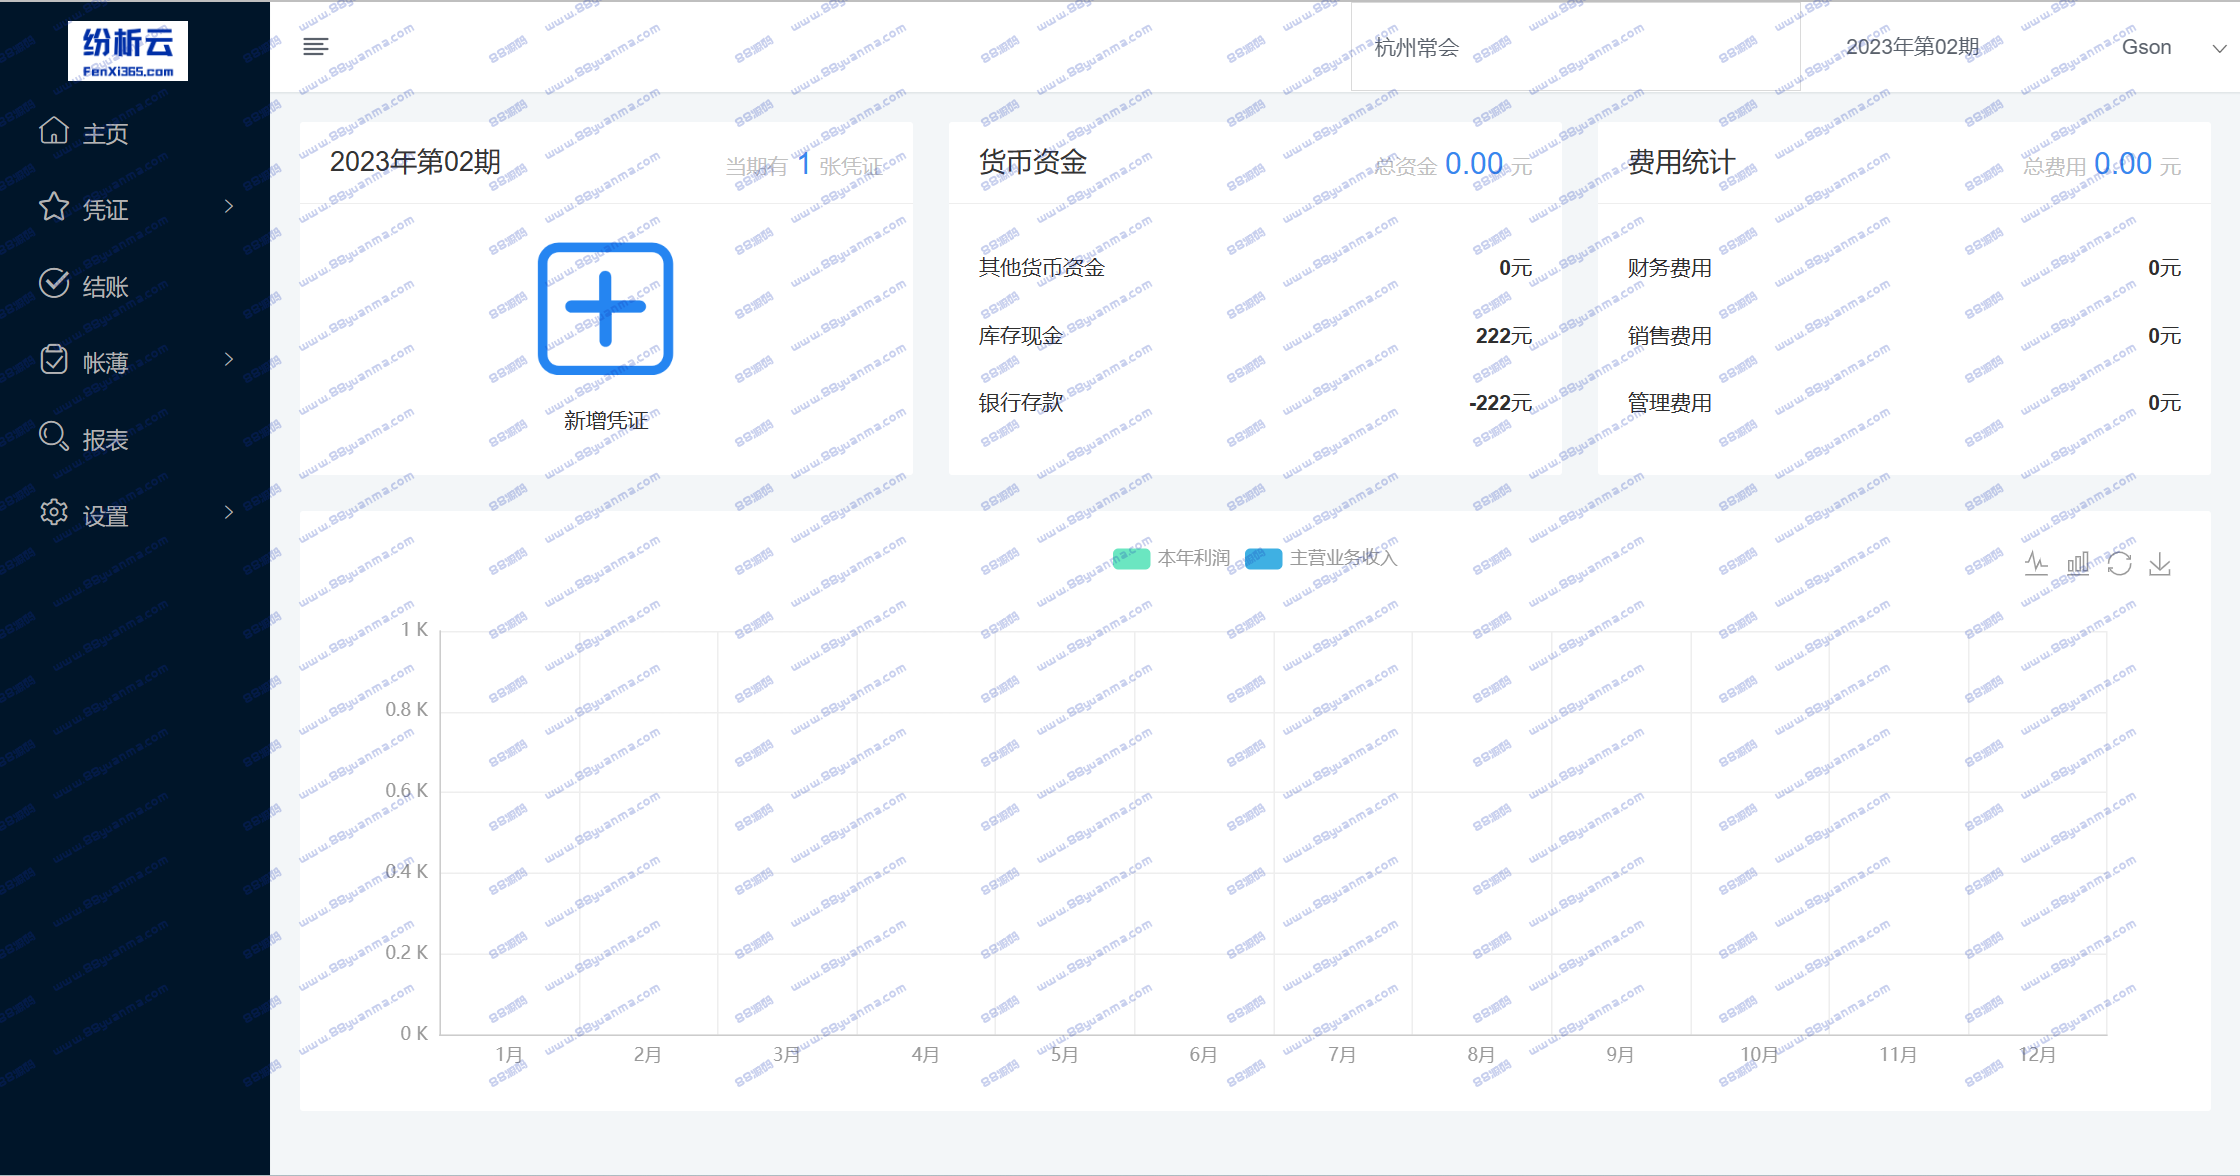Click the FenXi365 logo
This screenshot has width=2240, height=1176.
pos(128,51)
